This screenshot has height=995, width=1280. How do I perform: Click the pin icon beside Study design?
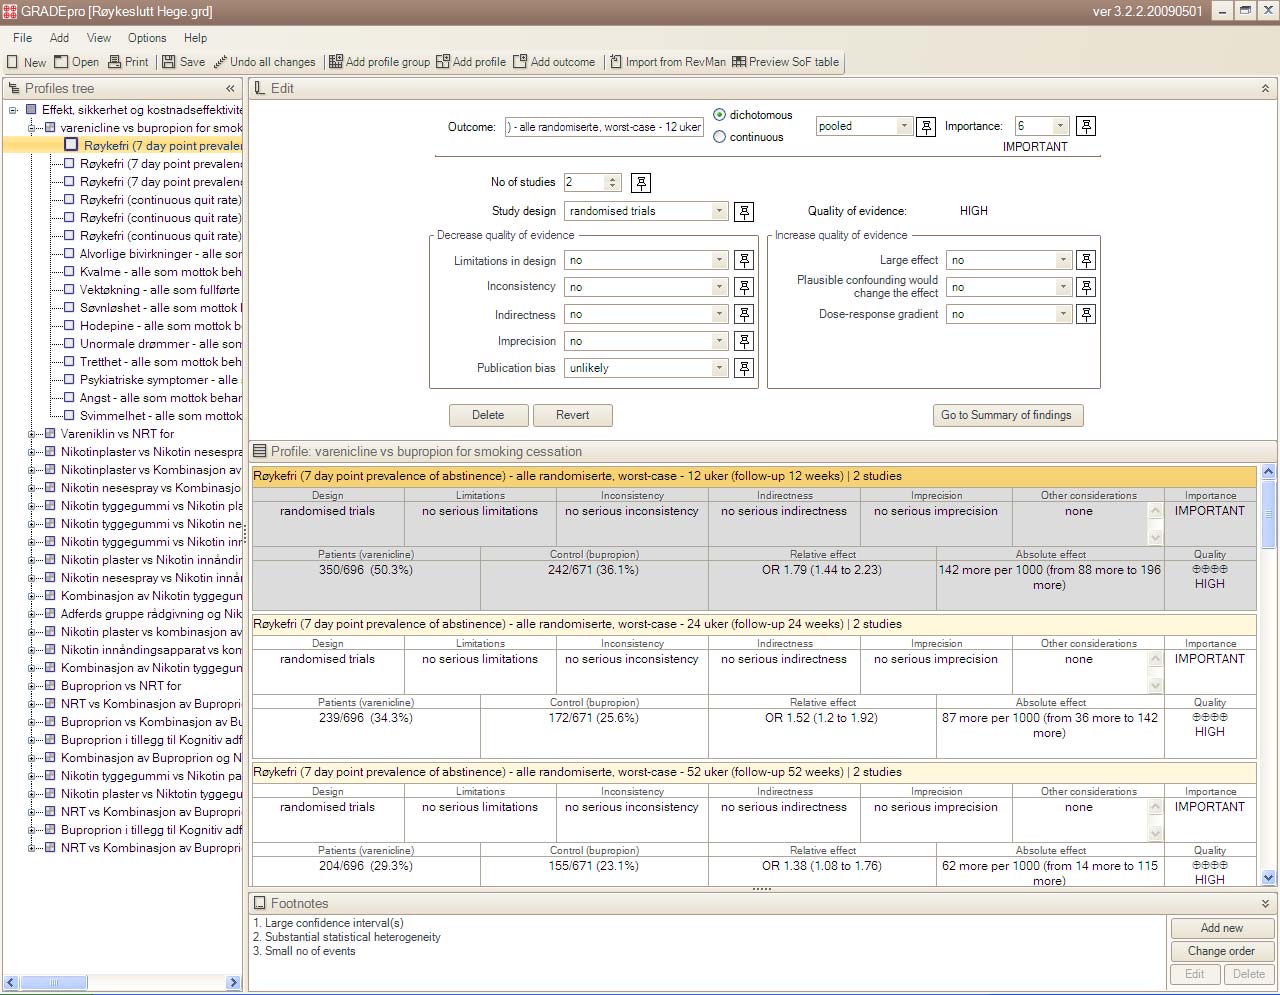[743, 212]
